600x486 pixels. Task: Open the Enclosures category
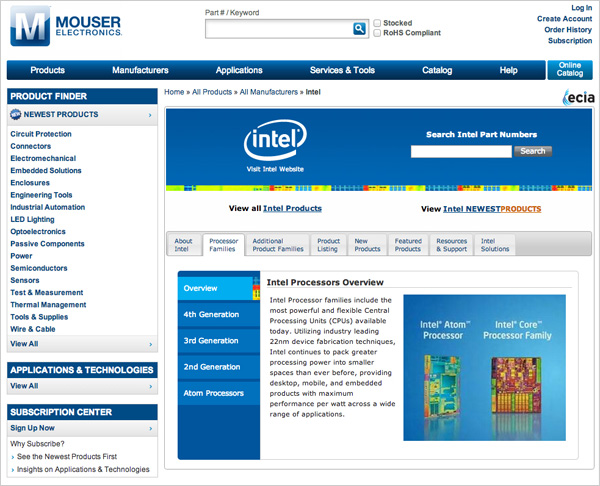click(x=30, y=183)
